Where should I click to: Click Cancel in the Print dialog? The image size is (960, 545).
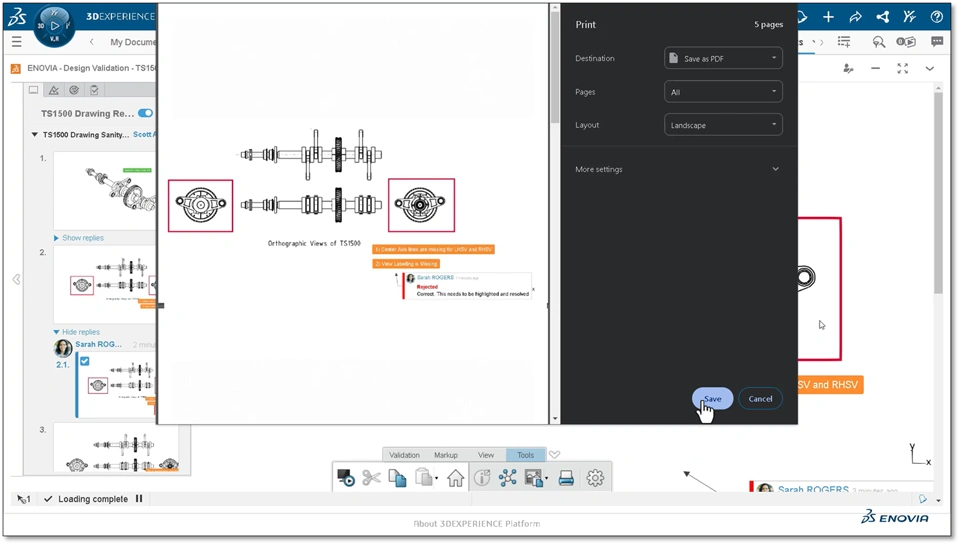760,399
